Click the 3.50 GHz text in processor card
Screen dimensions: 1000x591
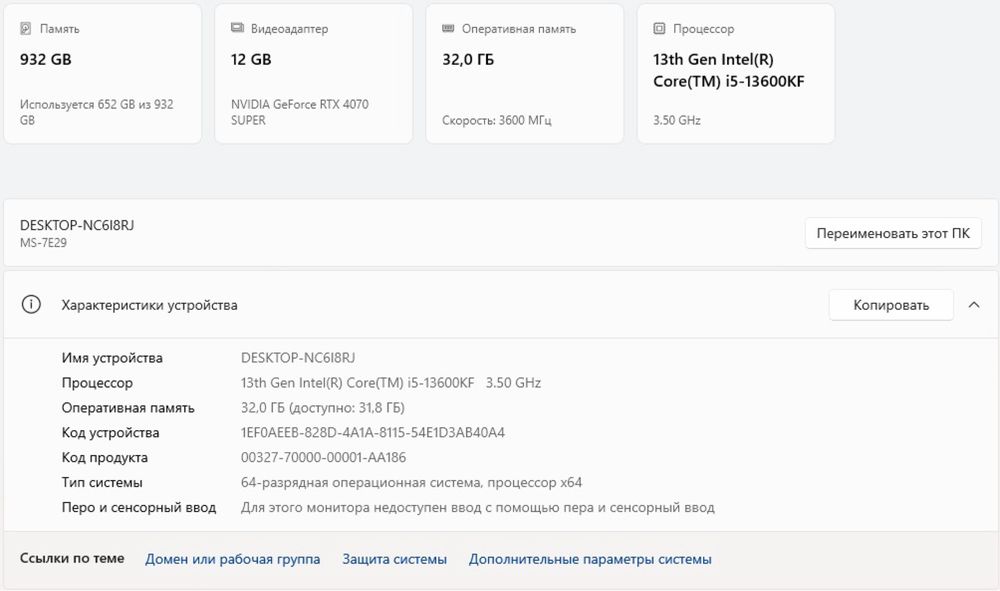(x=677, y=120)
